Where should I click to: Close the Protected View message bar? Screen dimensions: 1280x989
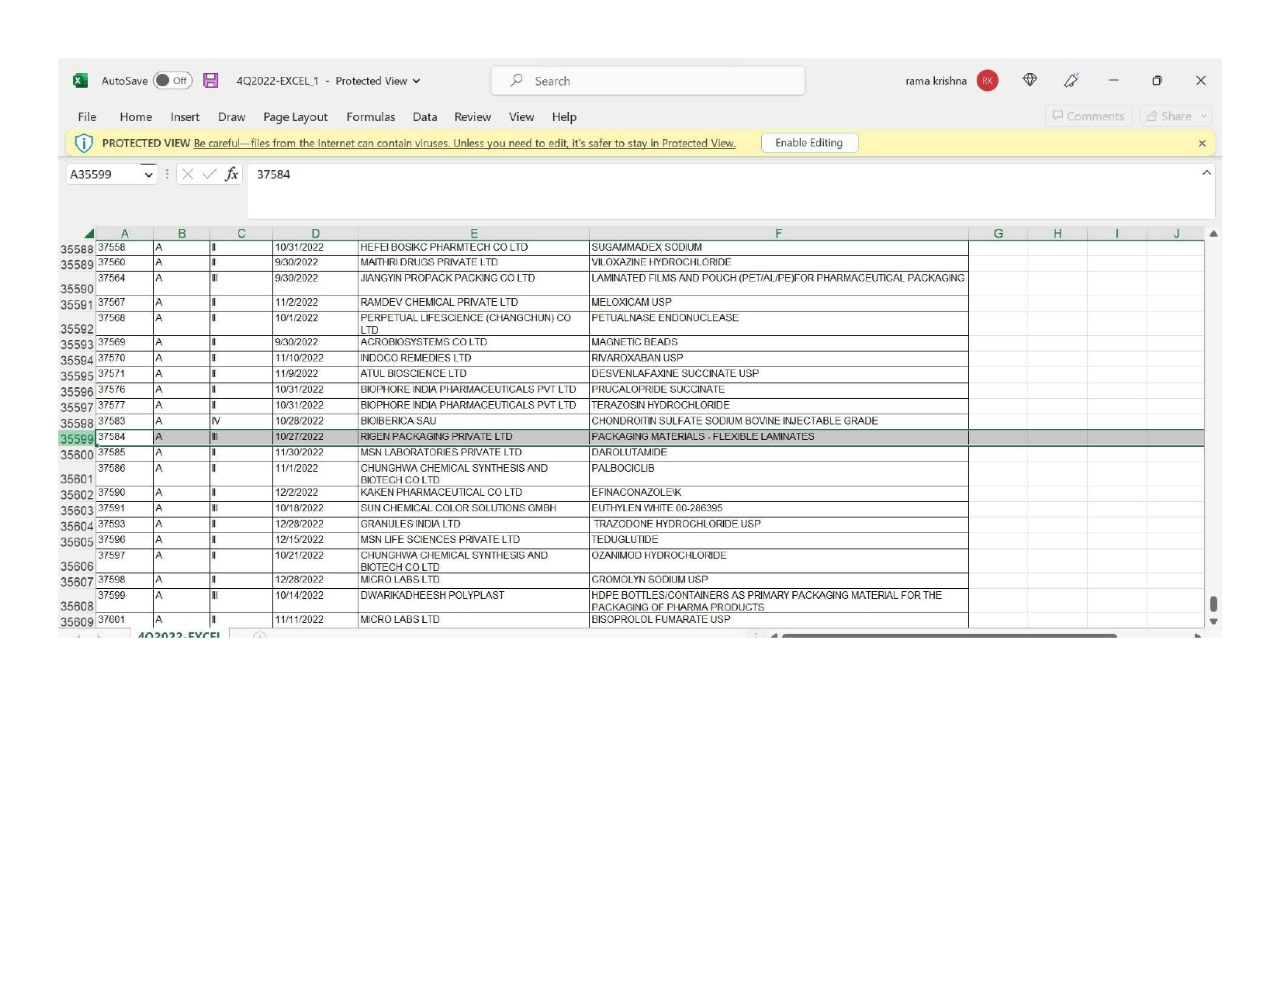(x=1202, y=144)
